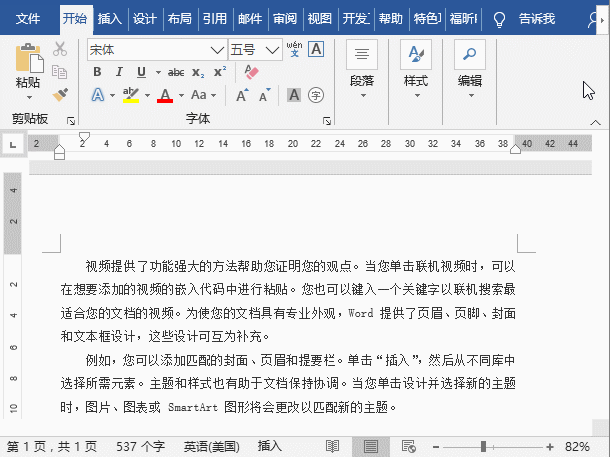This screenshot has width=610, height=457.
Task: Open the phonetic guide (wén) tool
Action: pos(294,49)
